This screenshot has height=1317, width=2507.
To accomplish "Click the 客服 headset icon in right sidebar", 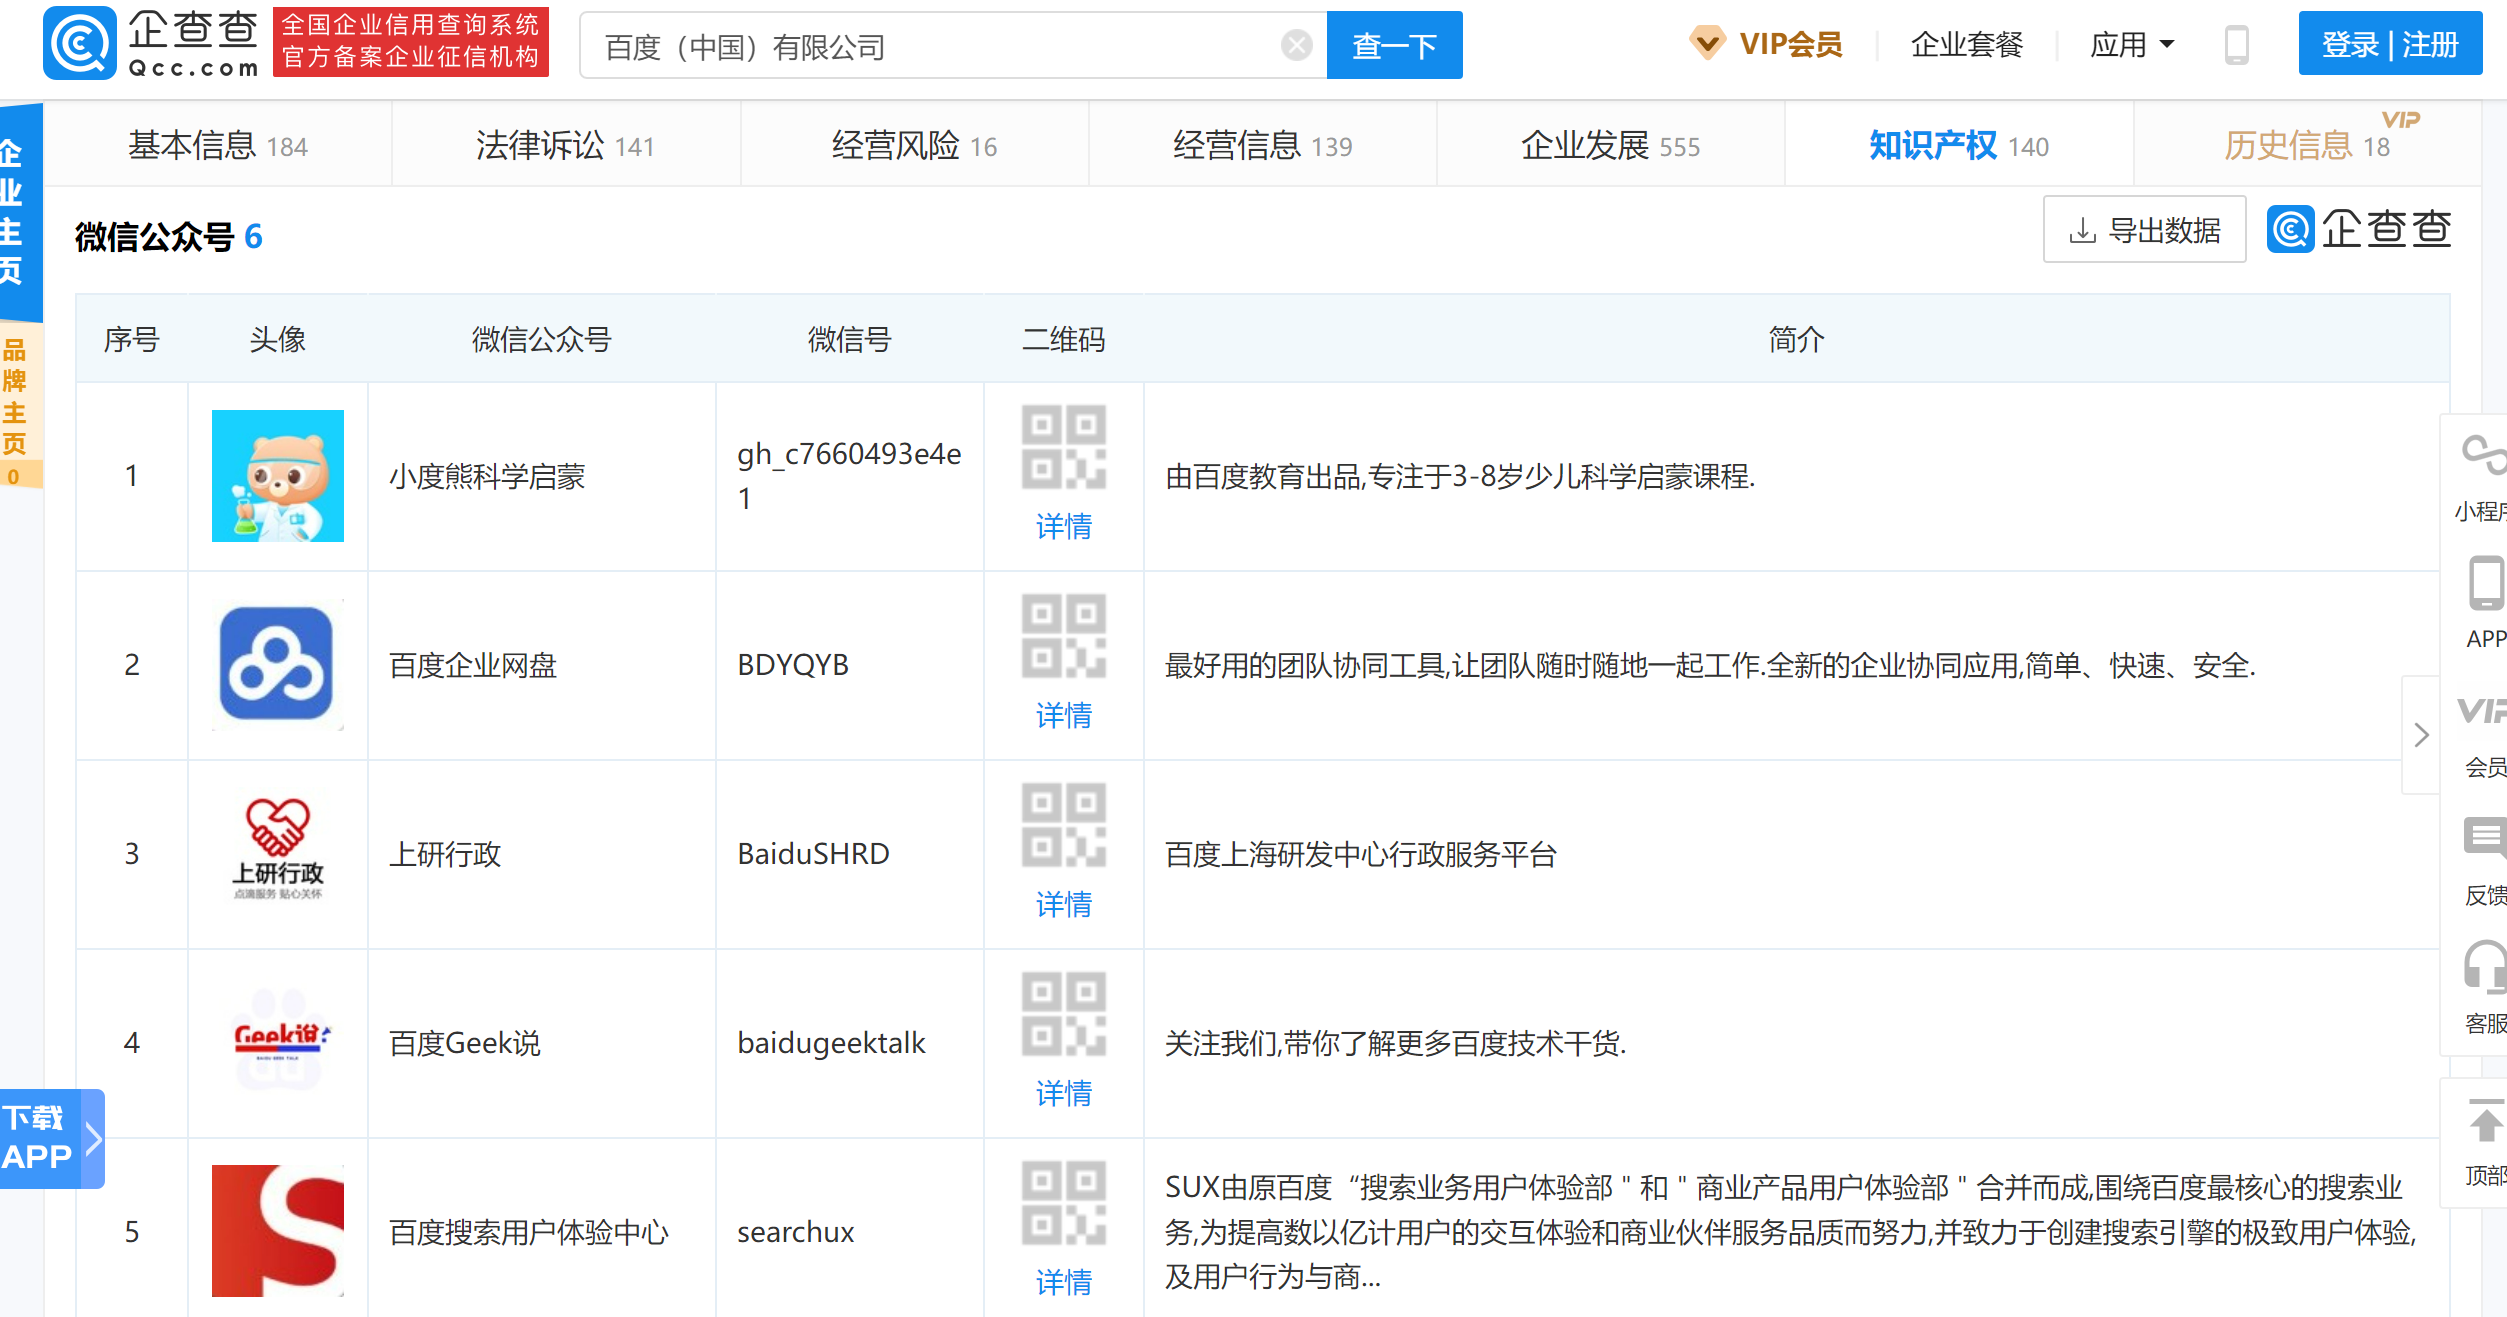I will coord(2485,966).
